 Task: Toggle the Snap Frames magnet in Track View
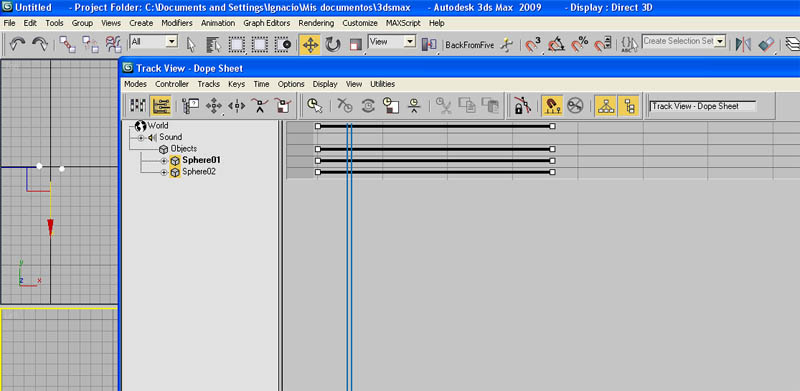552,106
